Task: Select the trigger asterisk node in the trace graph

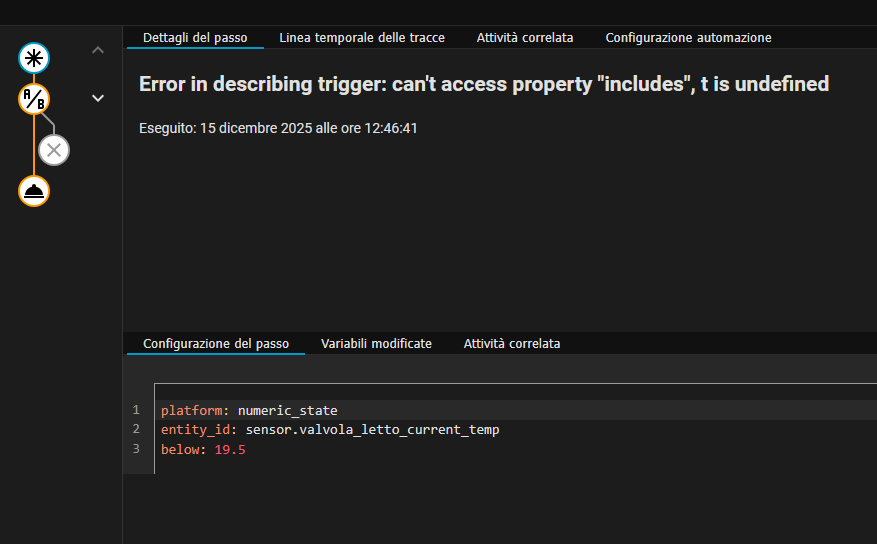Action: (x=34, y=58)
